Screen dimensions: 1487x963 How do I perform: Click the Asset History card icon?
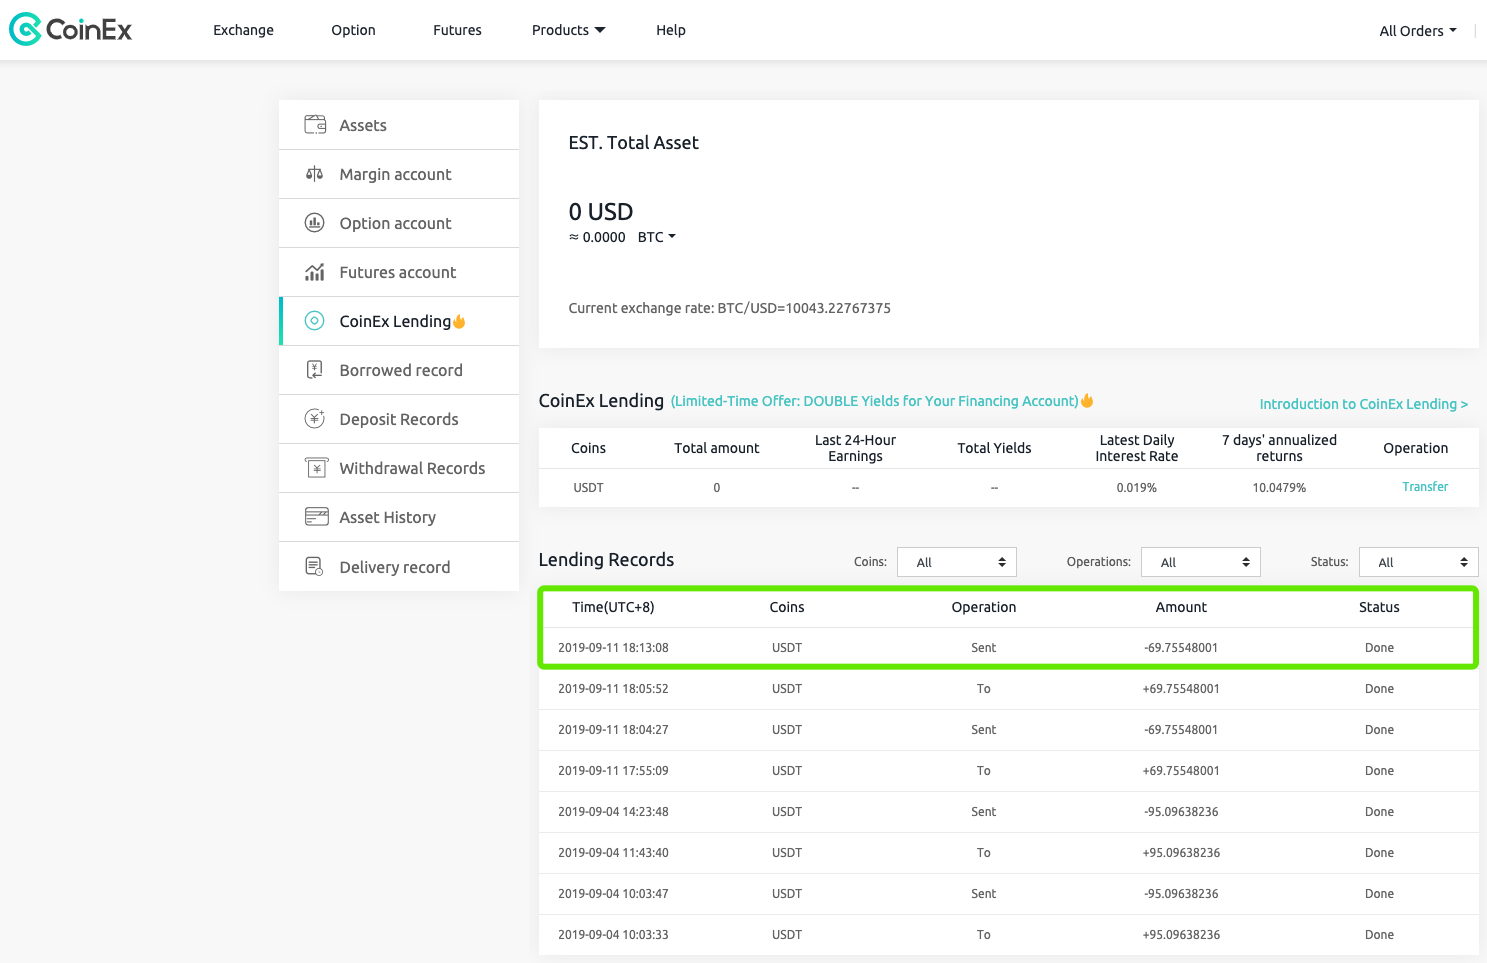[316, 517]
